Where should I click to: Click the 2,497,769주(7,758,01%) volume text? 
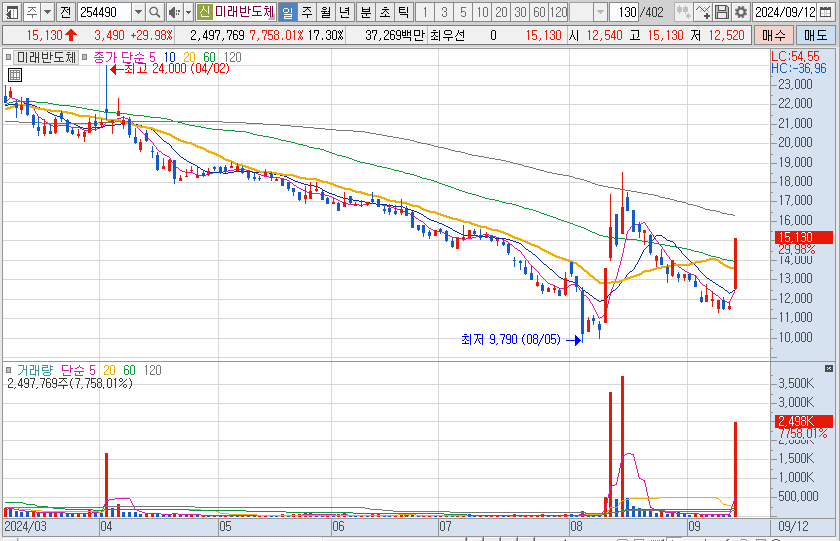coord(70,384)
